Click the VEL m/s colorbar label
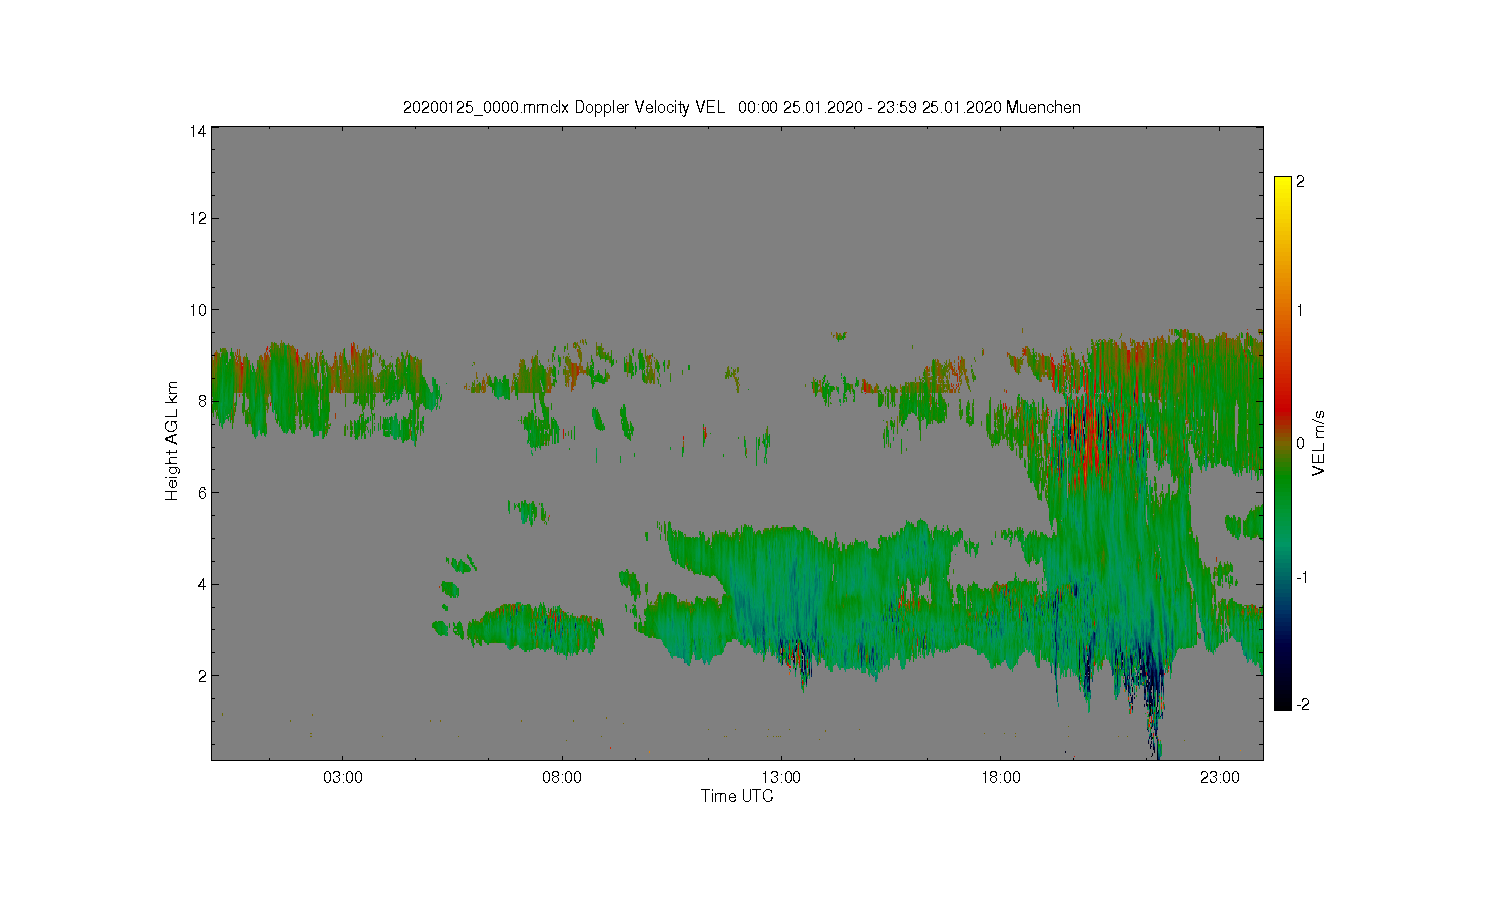The image size is (1500, 900). coord(1320,443)
